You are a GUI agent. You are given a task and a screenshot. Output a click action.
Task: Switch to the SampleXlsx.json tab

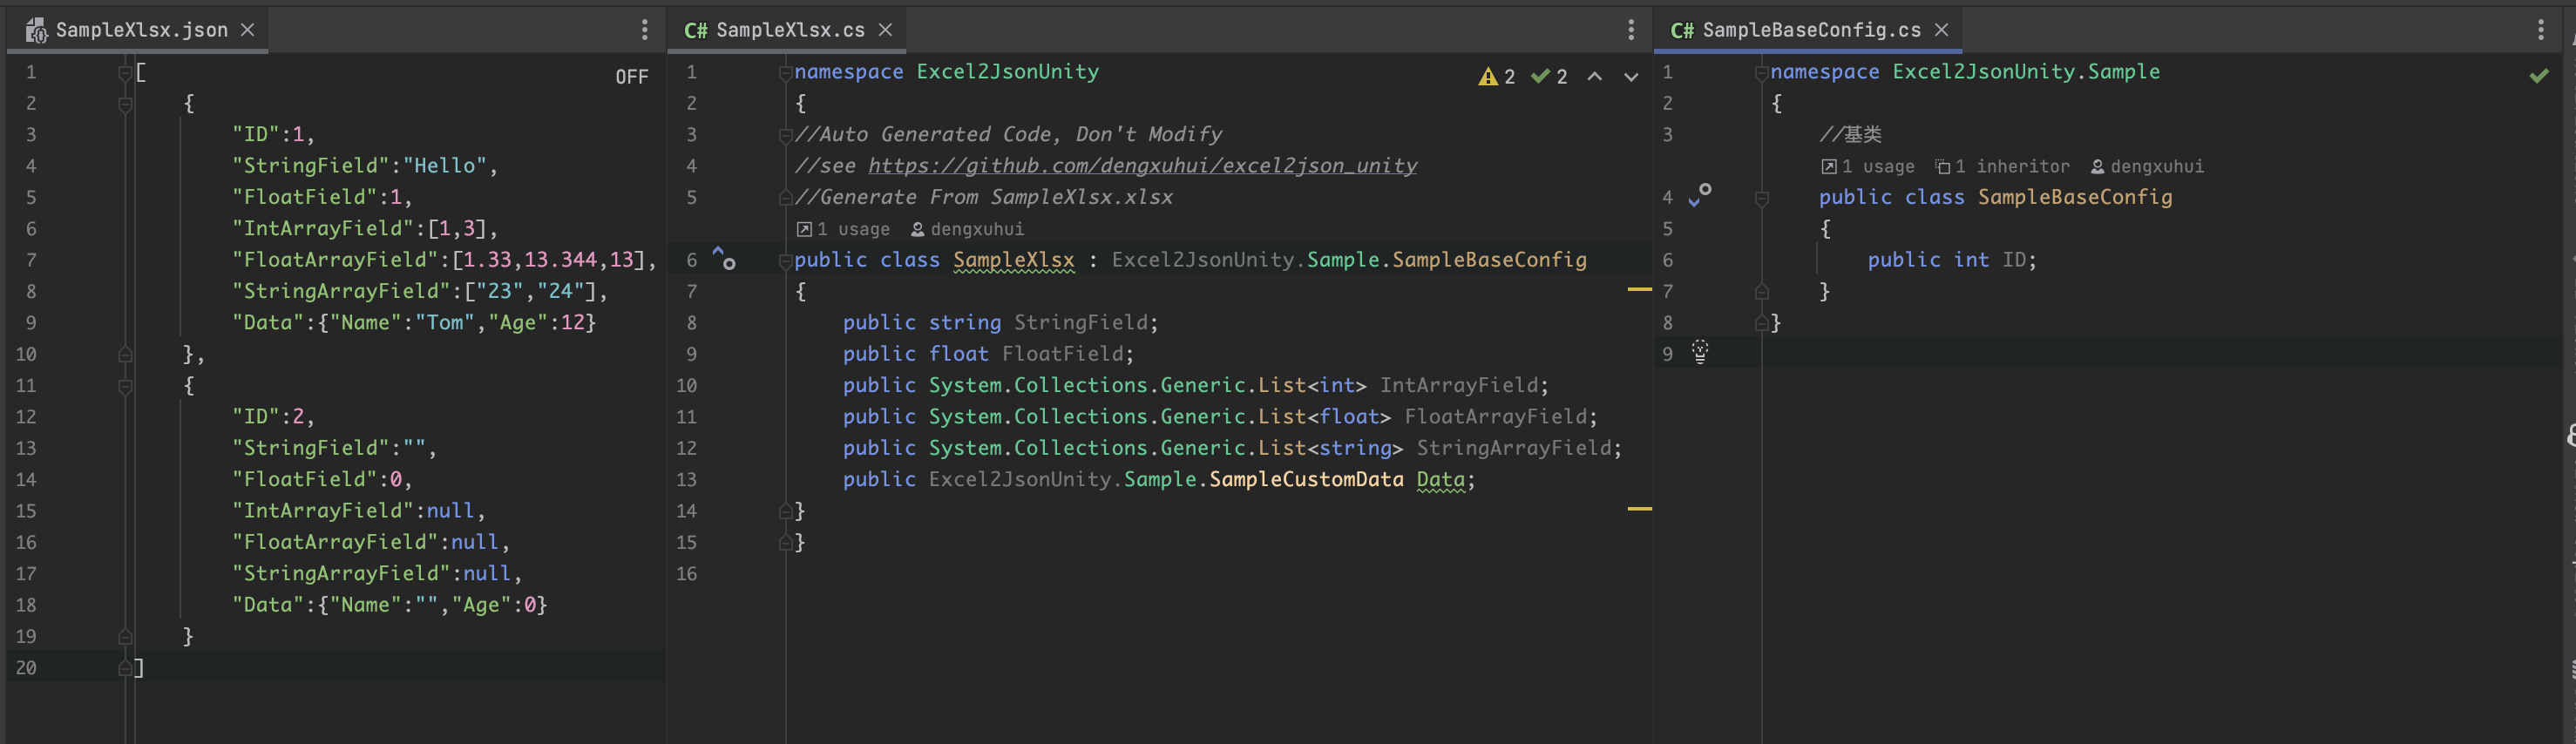point(140,30)
